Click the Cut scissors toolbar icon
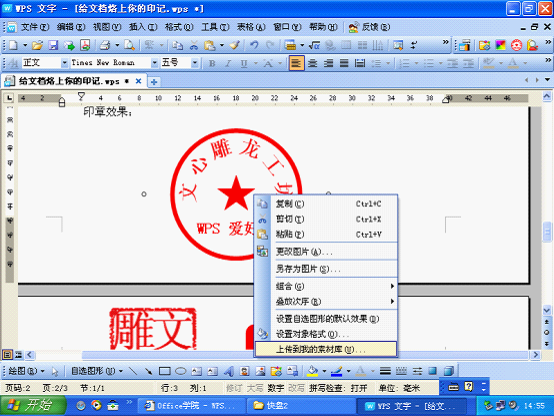The height and width of the screenshot is (416, 554). tap(194, 45)
